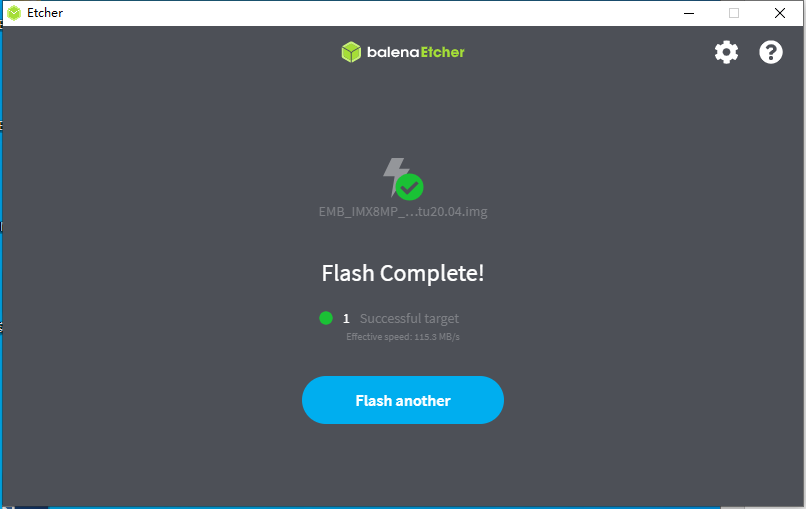806x509 pixels.
Task: Click the balenaEtcher cube logo
Action: [352, 52]
